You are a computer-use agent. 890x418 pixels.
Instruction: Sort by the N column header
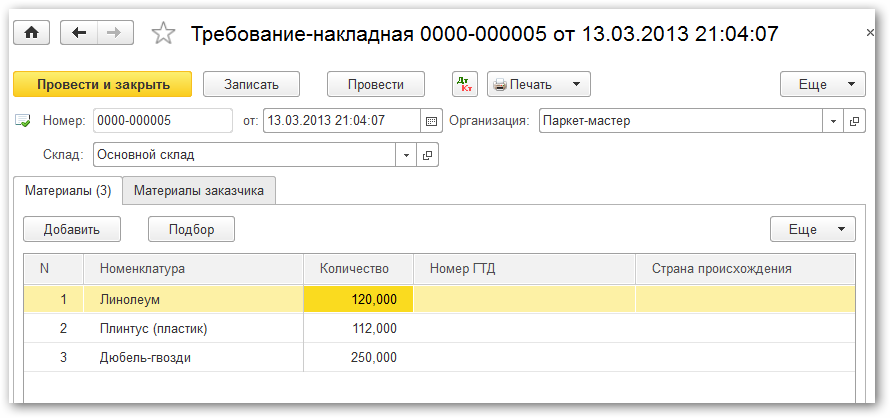(53, 269)
